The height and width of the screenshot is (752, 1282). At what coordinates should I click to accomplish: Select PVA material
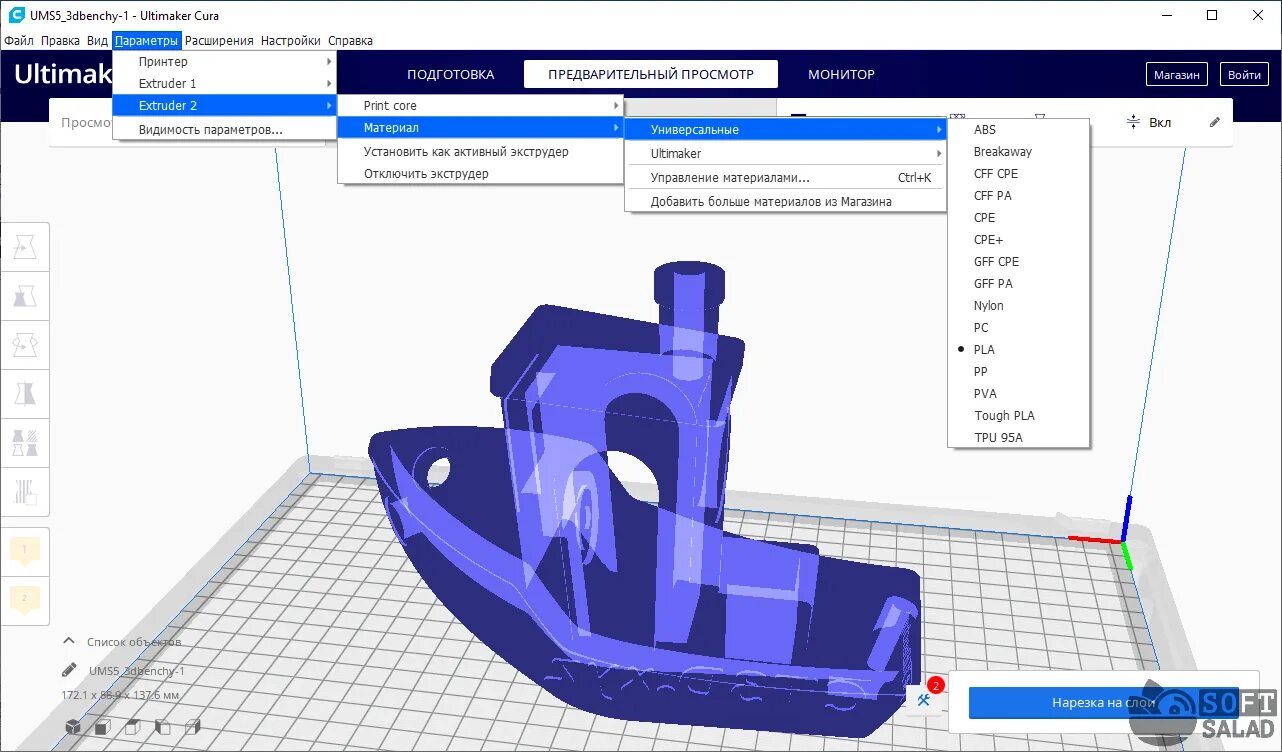(1018, 394)
